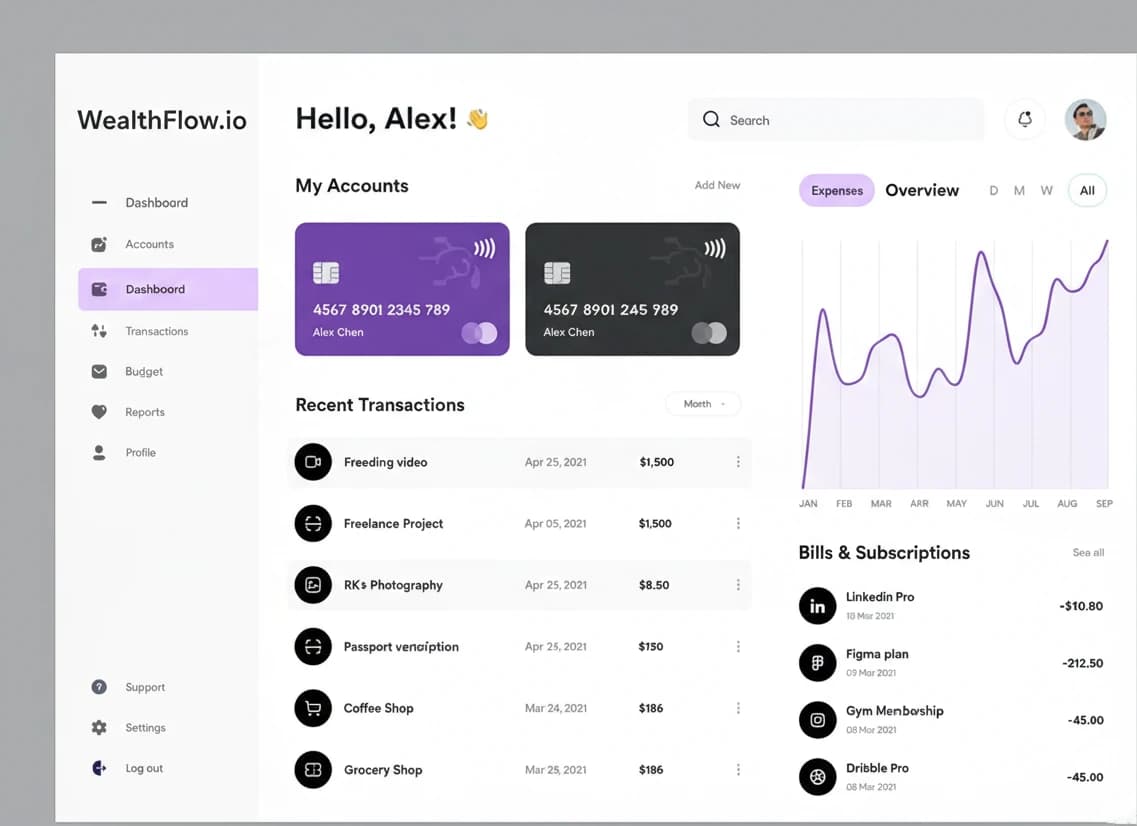The height and width of the screenshot is (826, 1137).
Task: Go to Transactions in sidebar
Action: coord(156,331)
